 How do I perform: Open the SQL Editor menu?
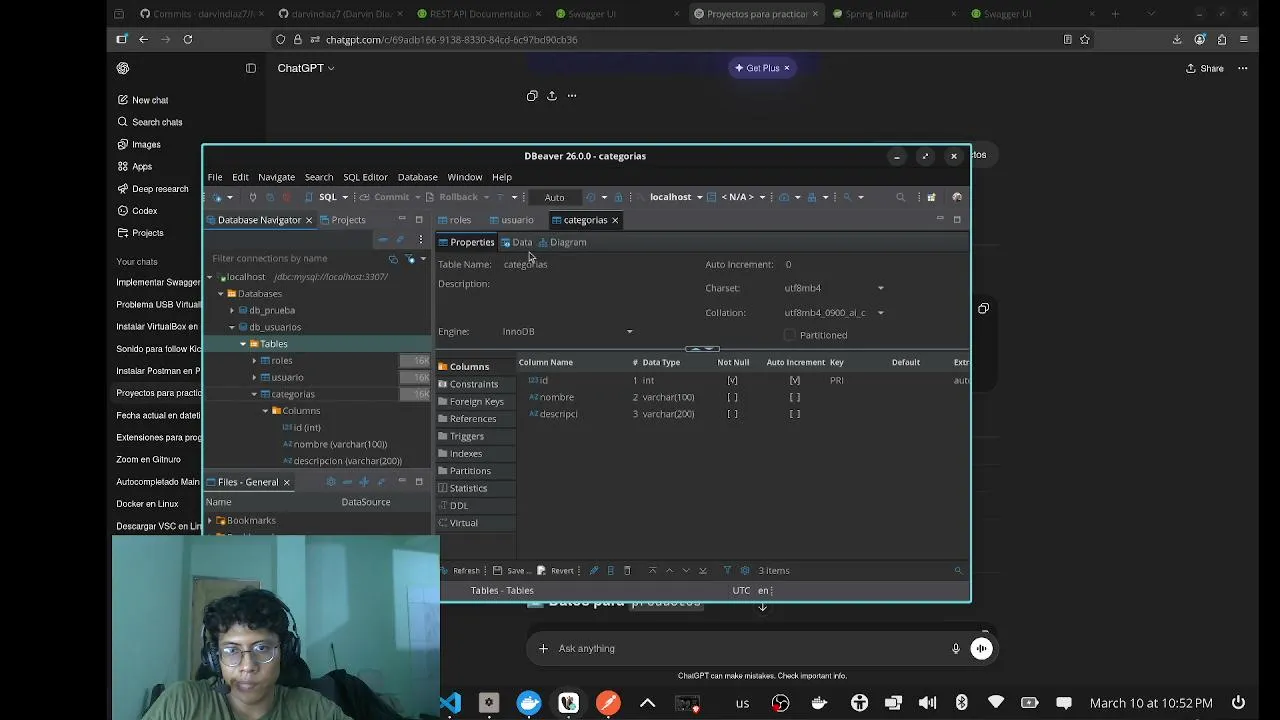click(365, 177)
